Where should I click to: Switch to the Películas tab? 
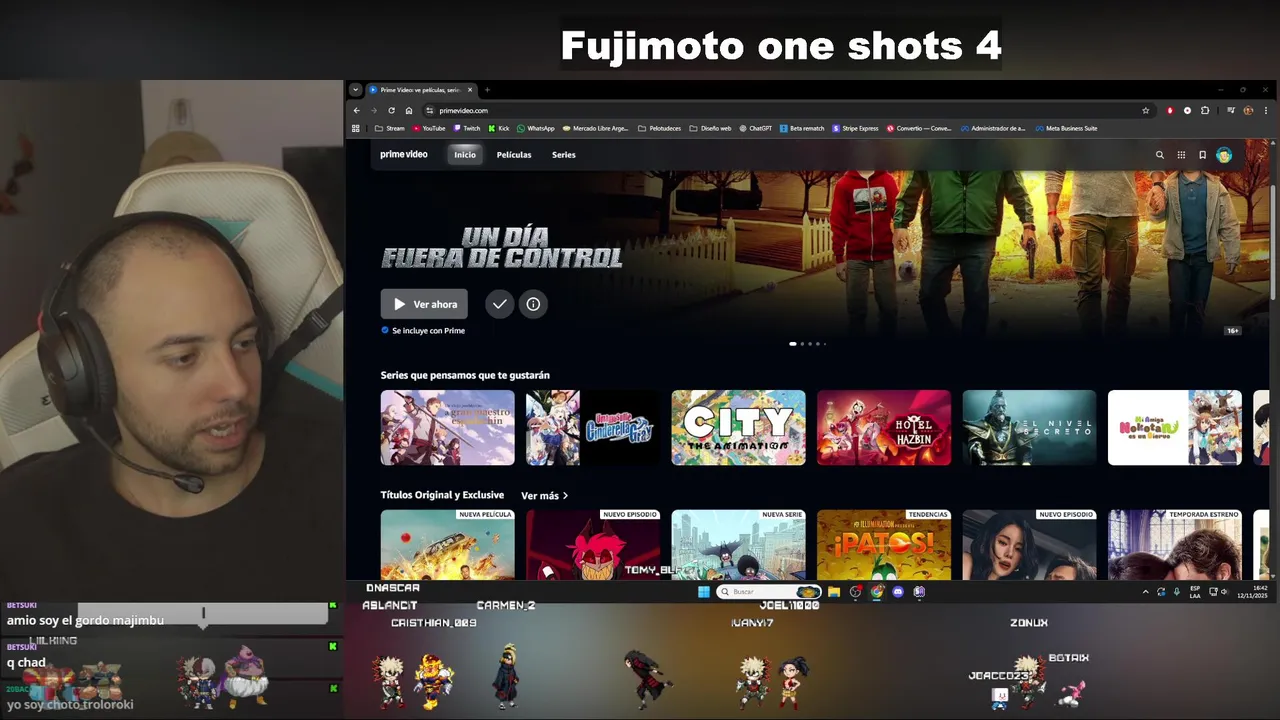(514, 155)
